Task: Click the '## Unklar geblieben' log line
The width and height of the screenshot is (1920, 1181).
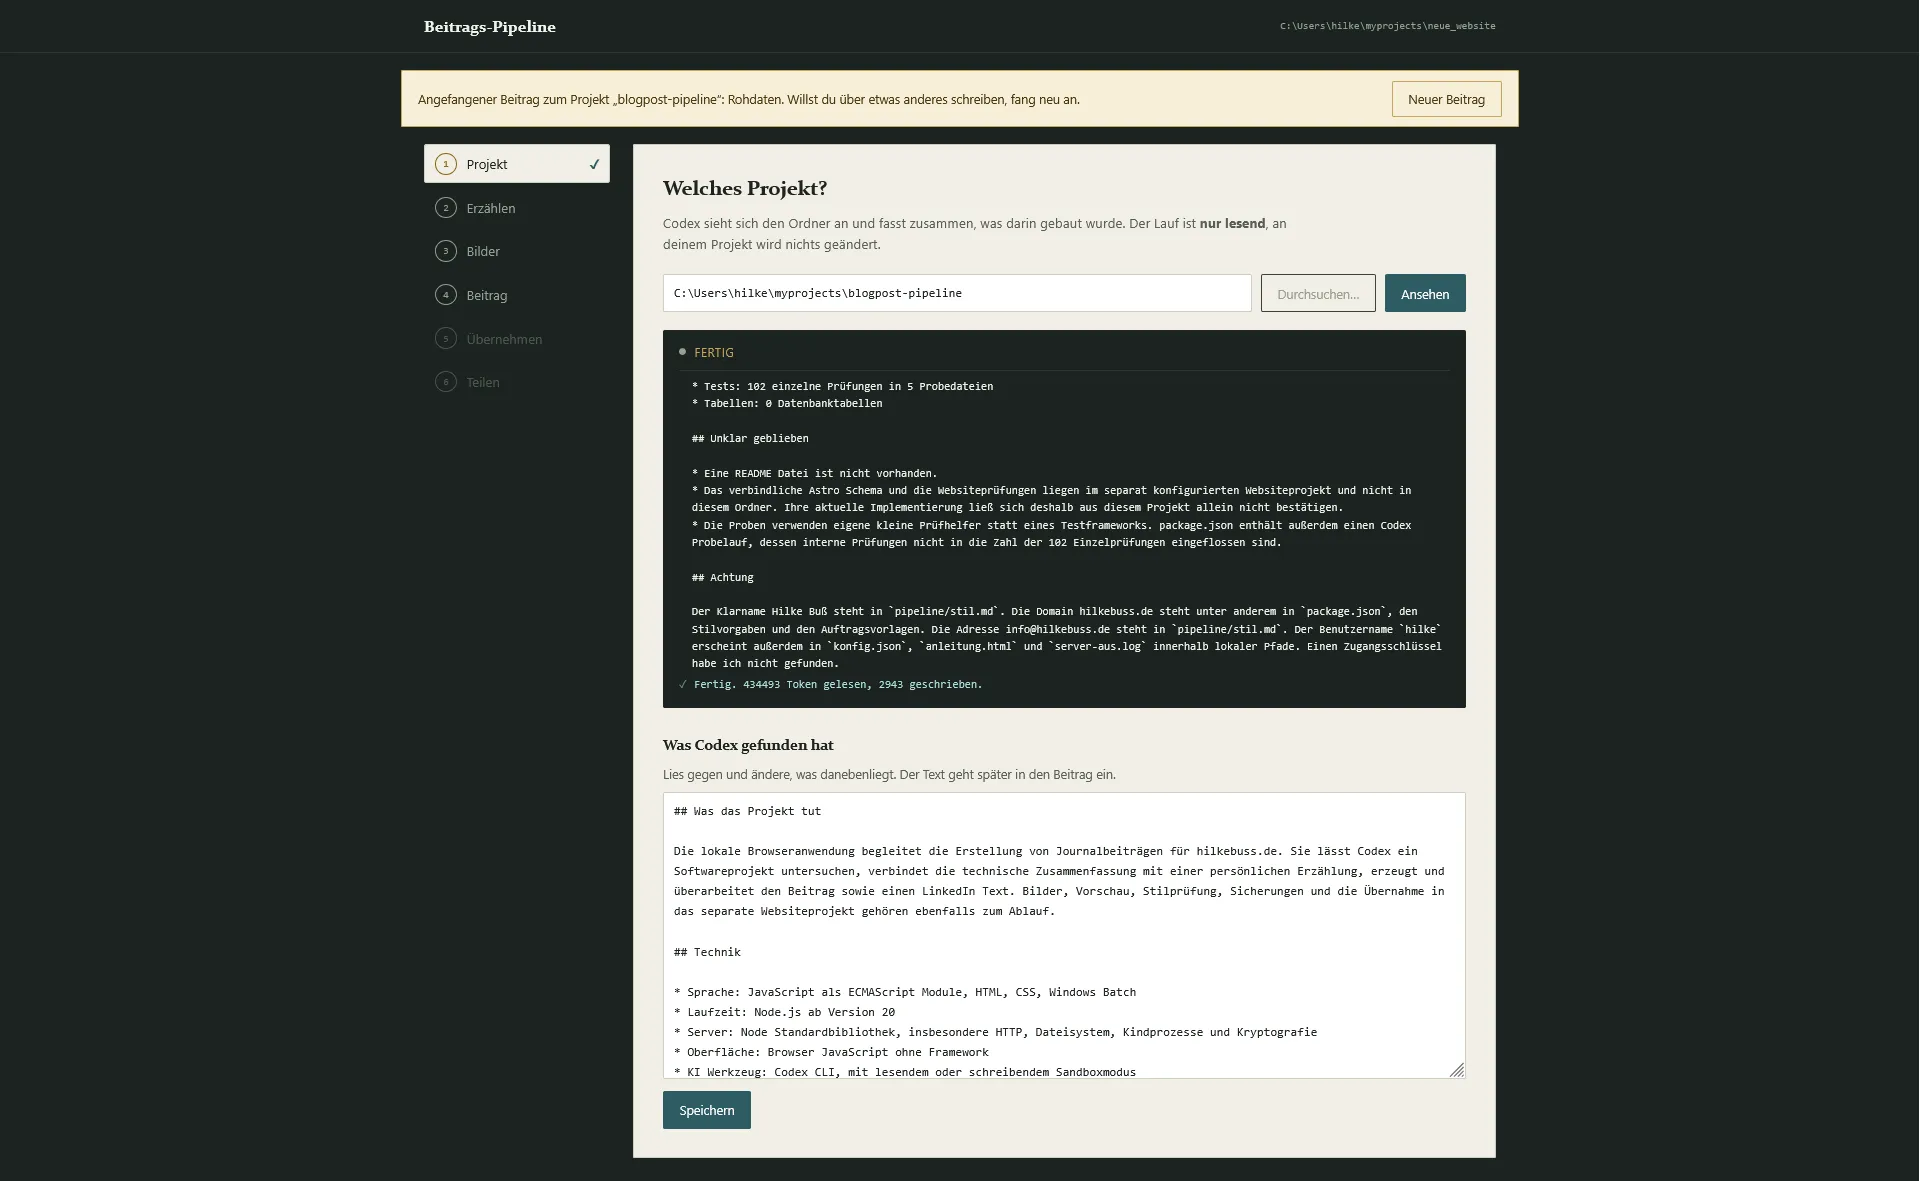Action: tap(750, 438)
